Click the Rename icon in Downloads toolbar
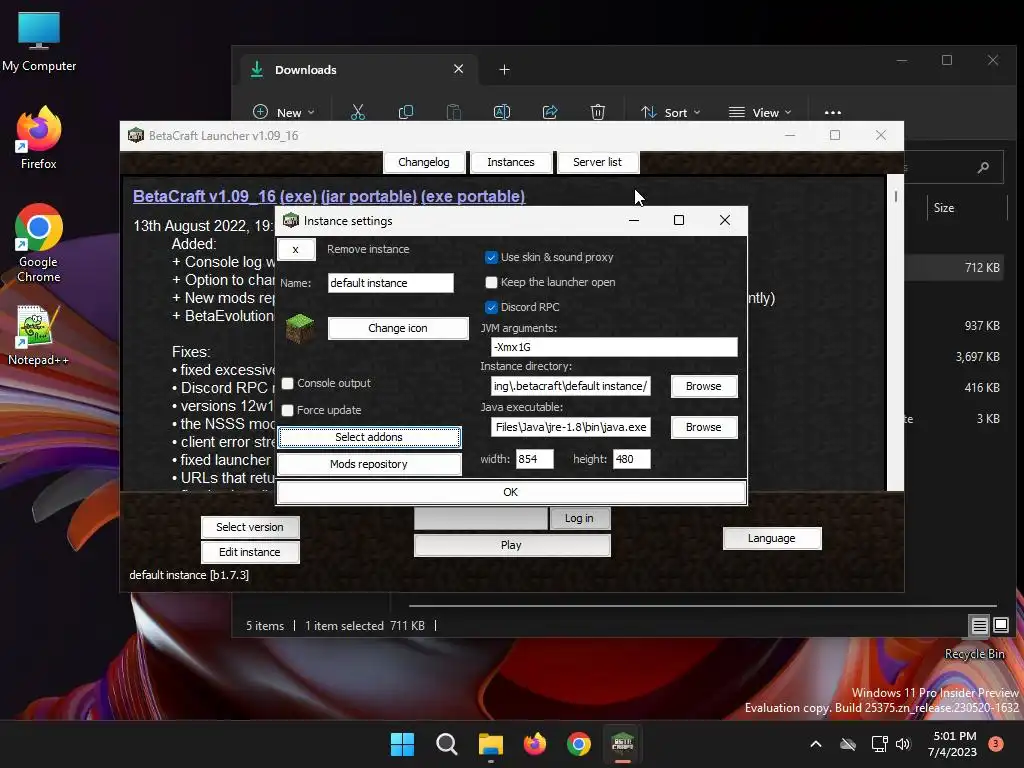This screenshot has width=1024, height=768. 502,112
